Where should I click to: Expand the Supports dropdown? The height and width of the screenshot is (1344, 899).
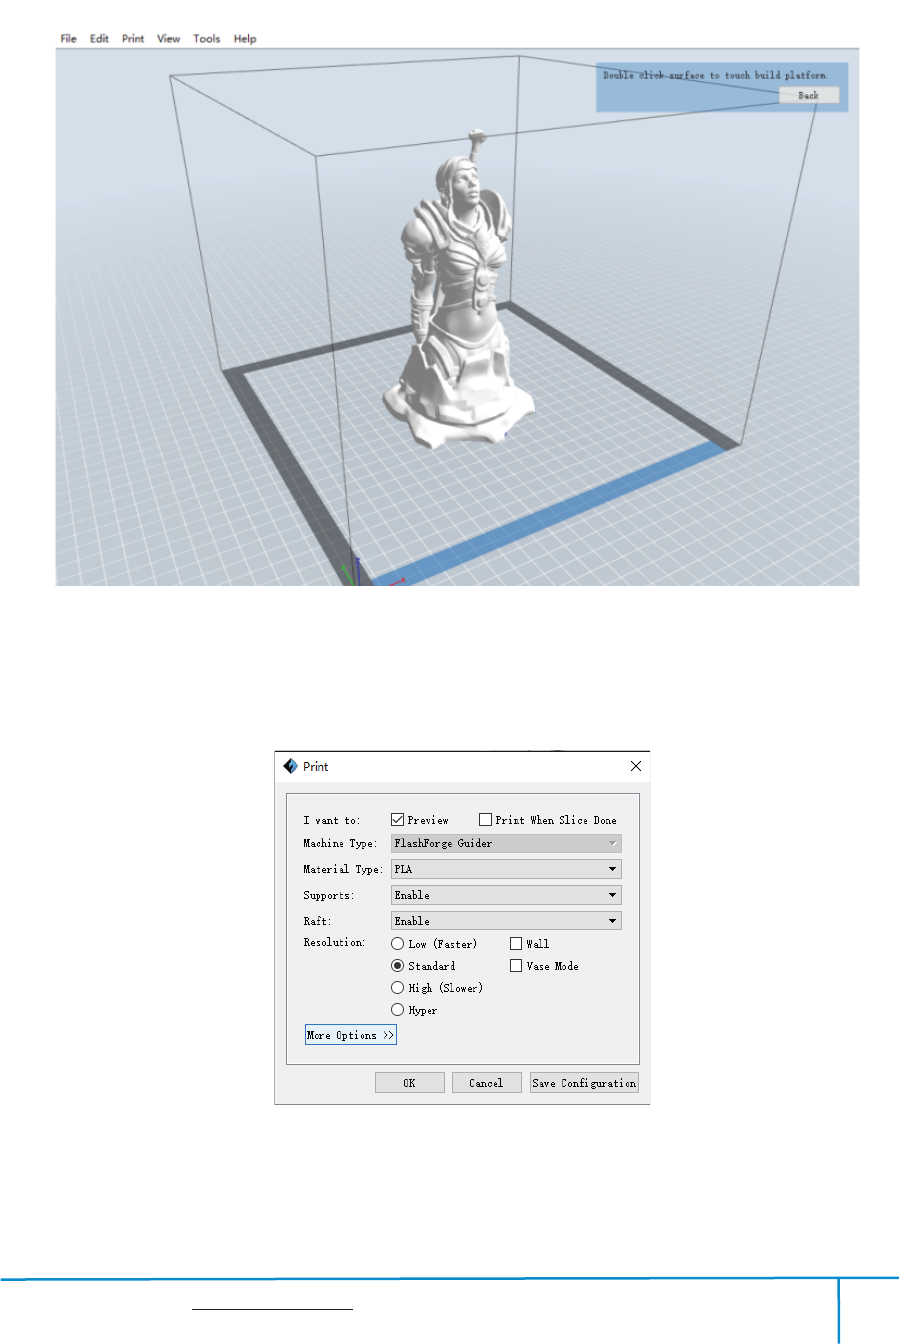click(x=506, y=895)
